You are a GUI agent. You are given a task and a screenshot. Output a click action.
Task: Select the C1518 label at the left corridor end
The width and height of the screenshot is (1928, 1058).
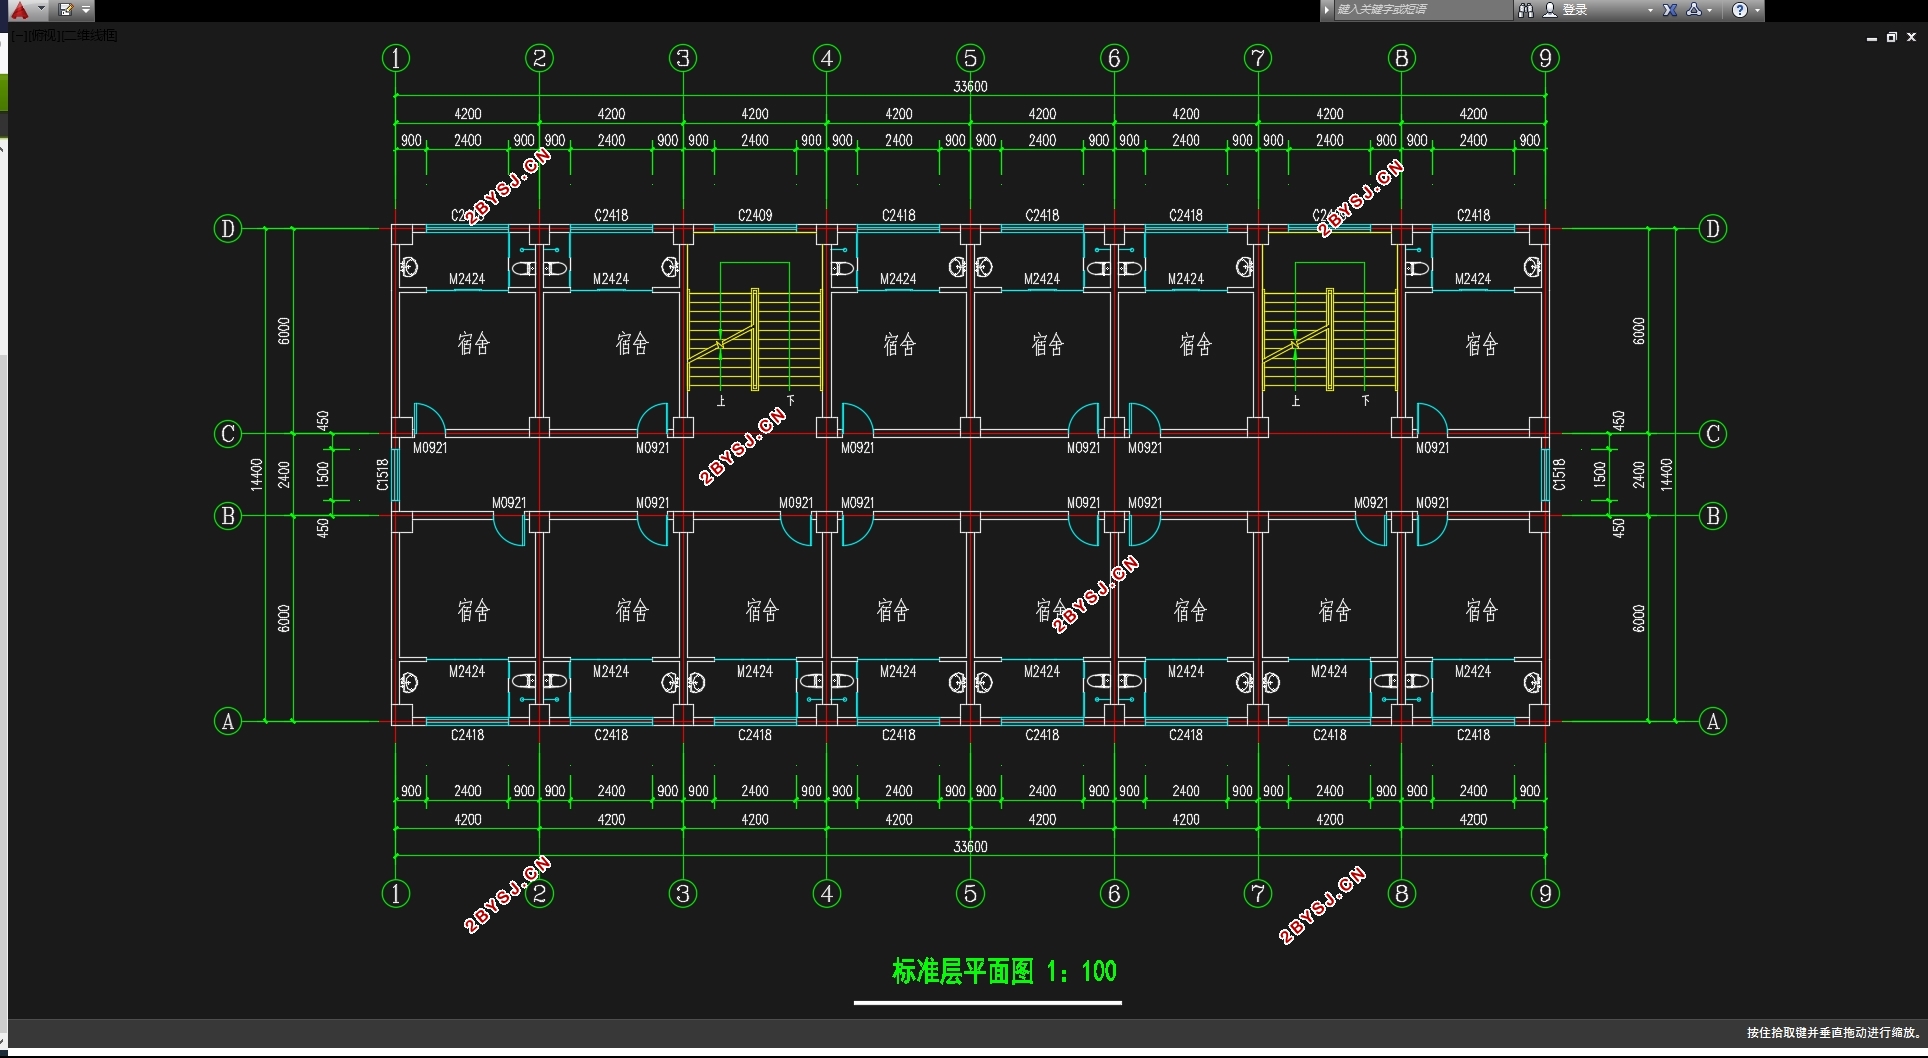(x=382, y=474)
